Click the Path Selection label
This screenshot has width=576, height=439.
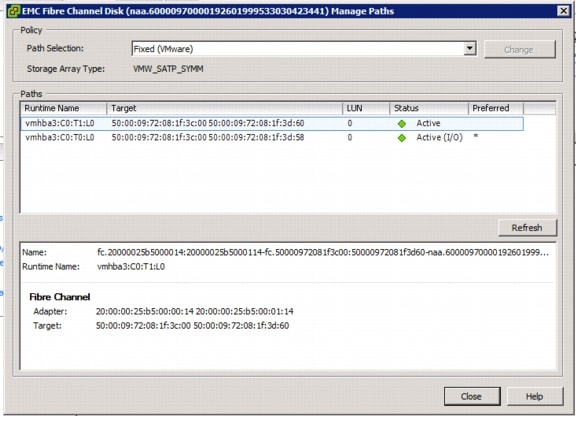(55, 48)
